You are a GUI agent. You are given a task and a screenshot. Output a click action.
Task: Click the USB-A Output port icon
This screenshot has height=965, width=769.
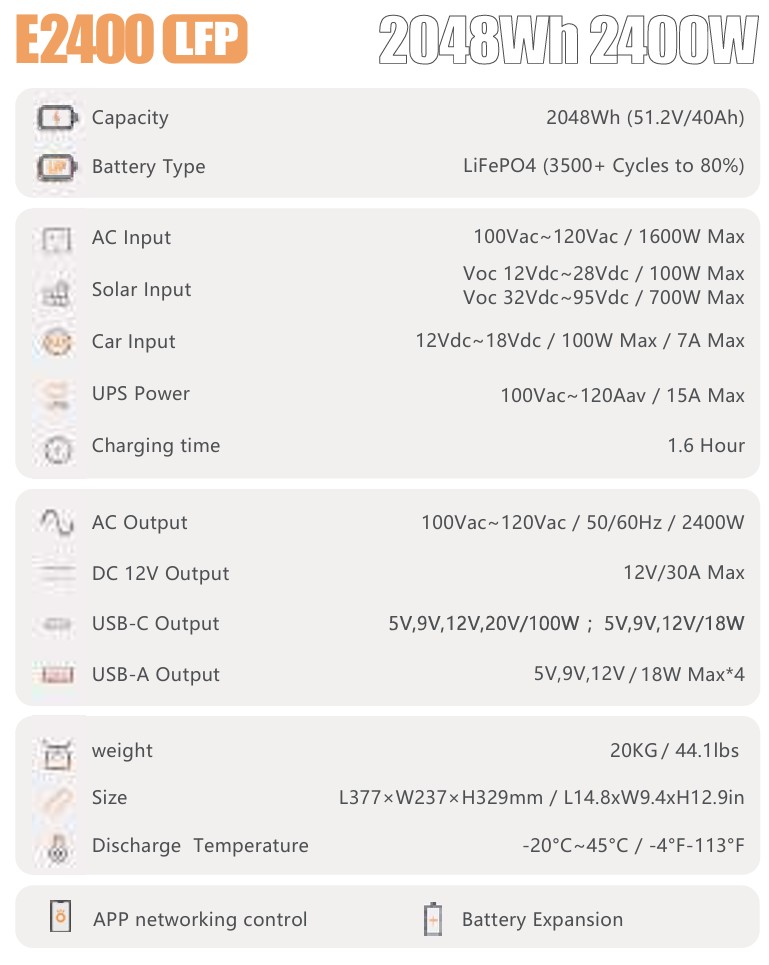point(57,676)
